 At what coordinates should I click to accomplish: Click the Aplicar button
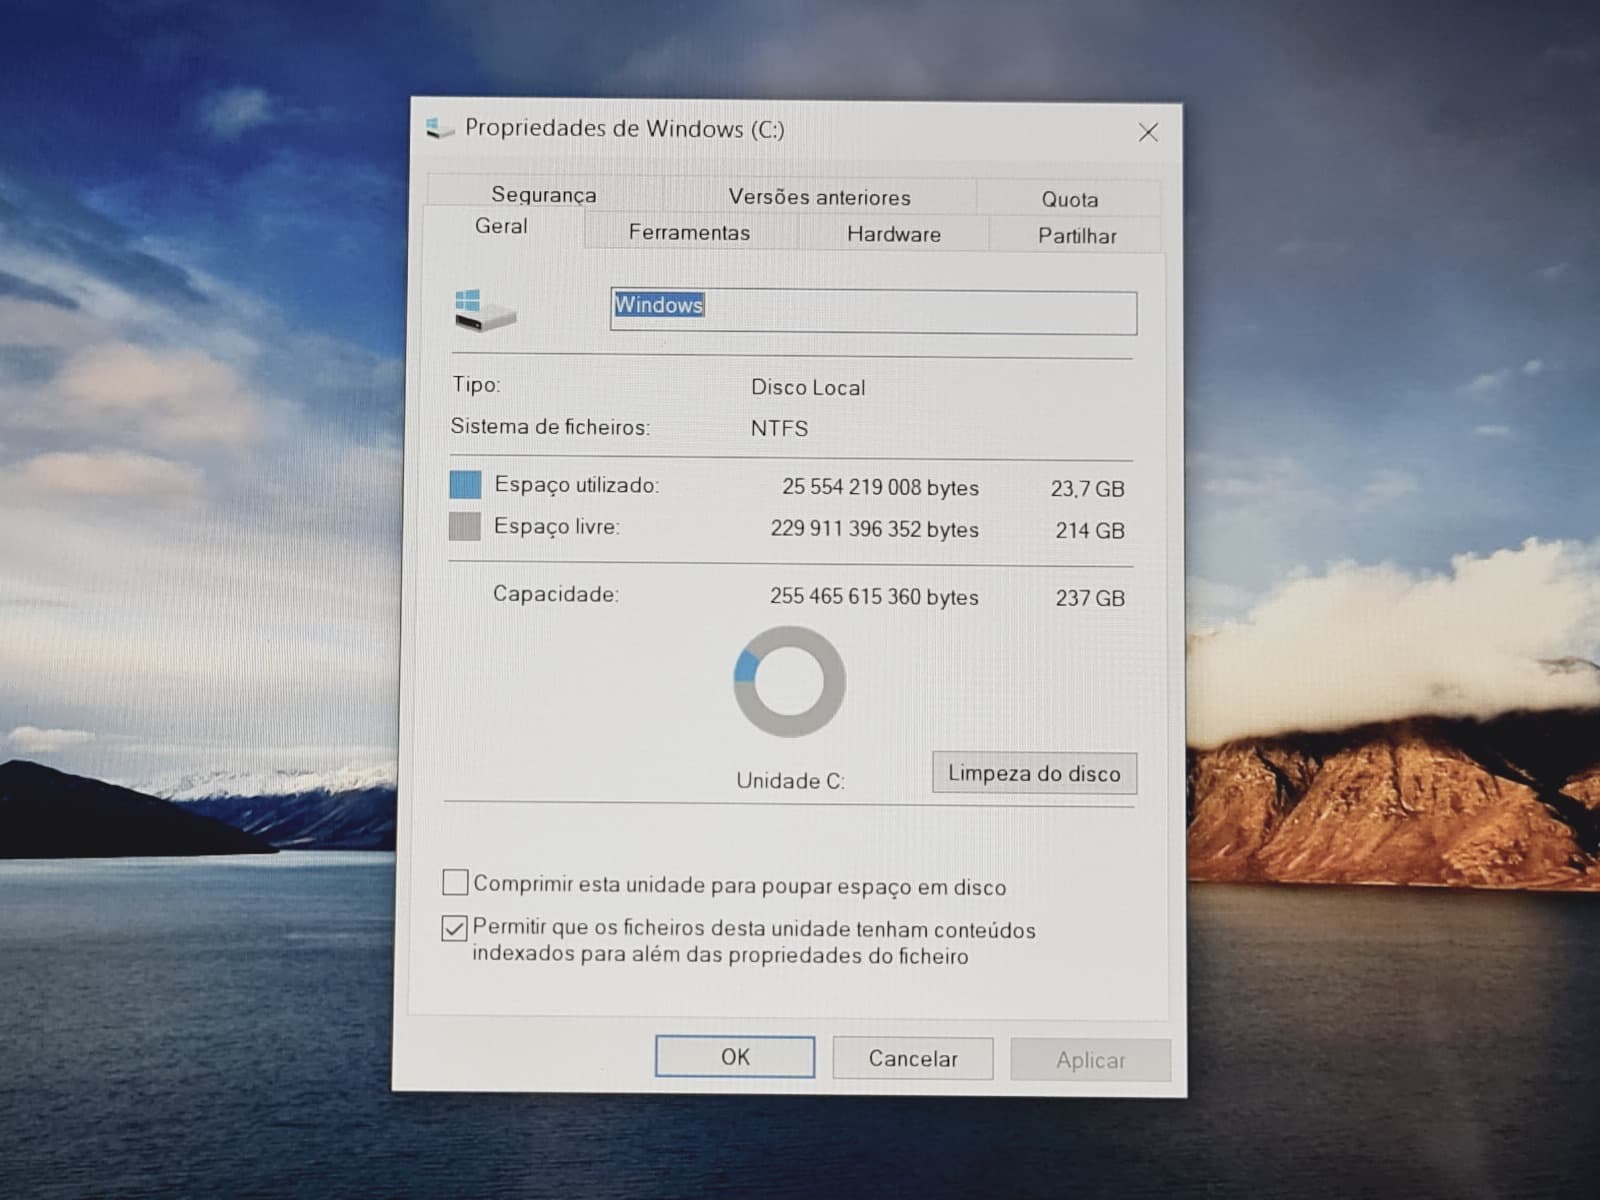tap(1091, 1060)
